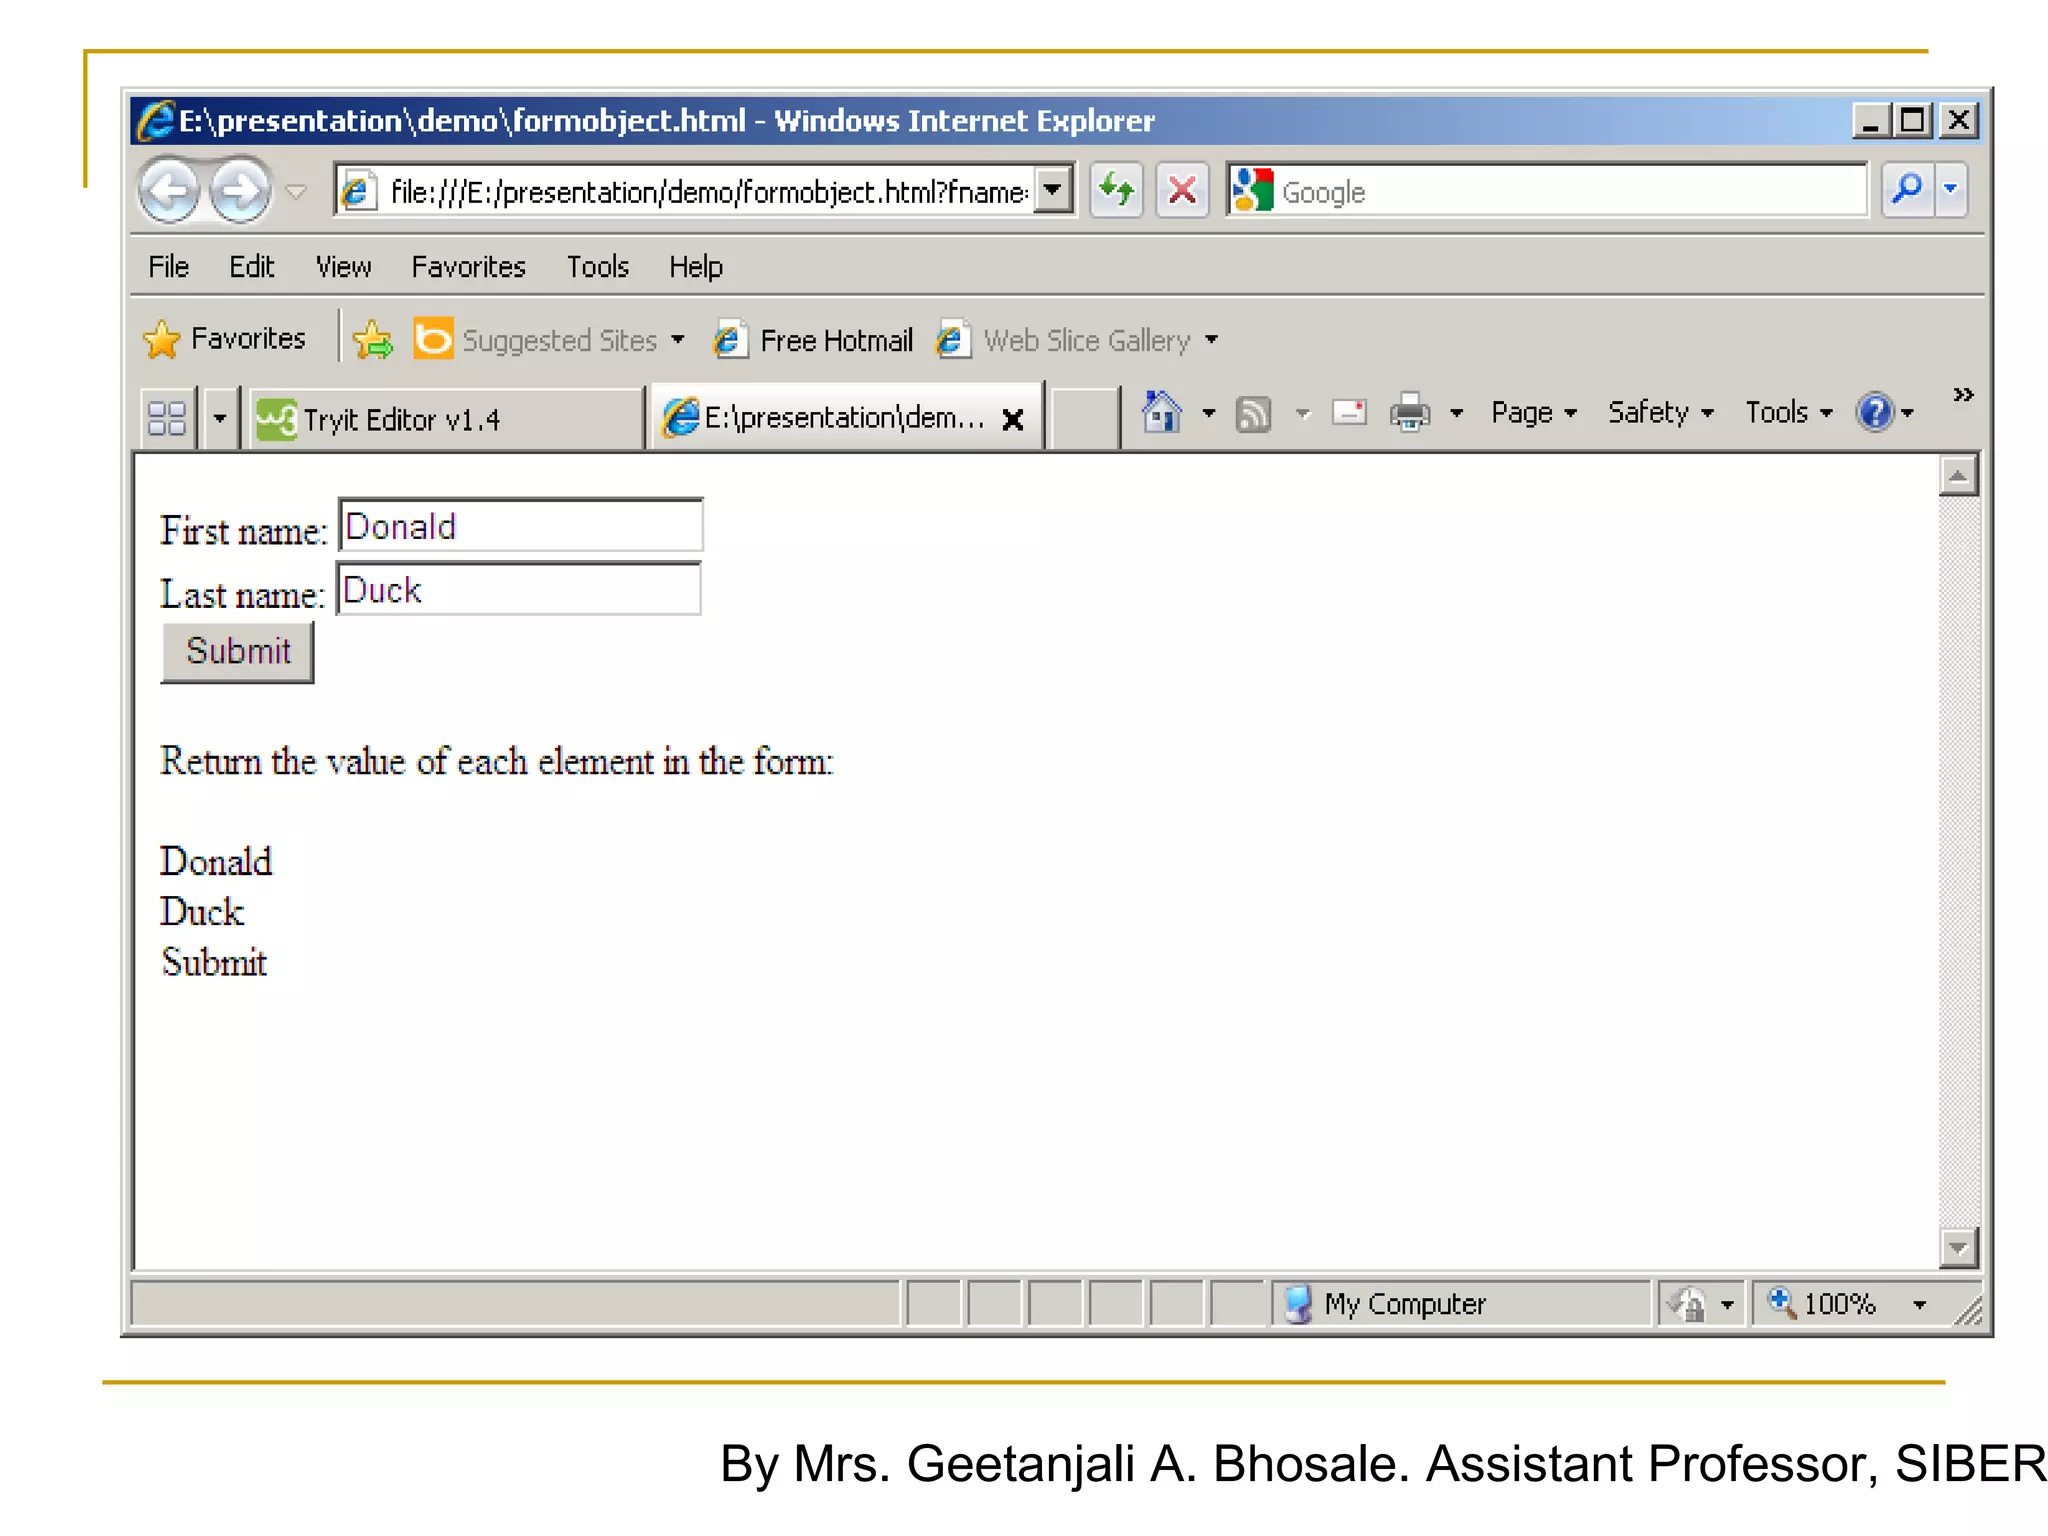The height and width of the screenshot is (1536, 2048).
Task: Expand command bar overflow chevron
Action: coord(1963,395)
